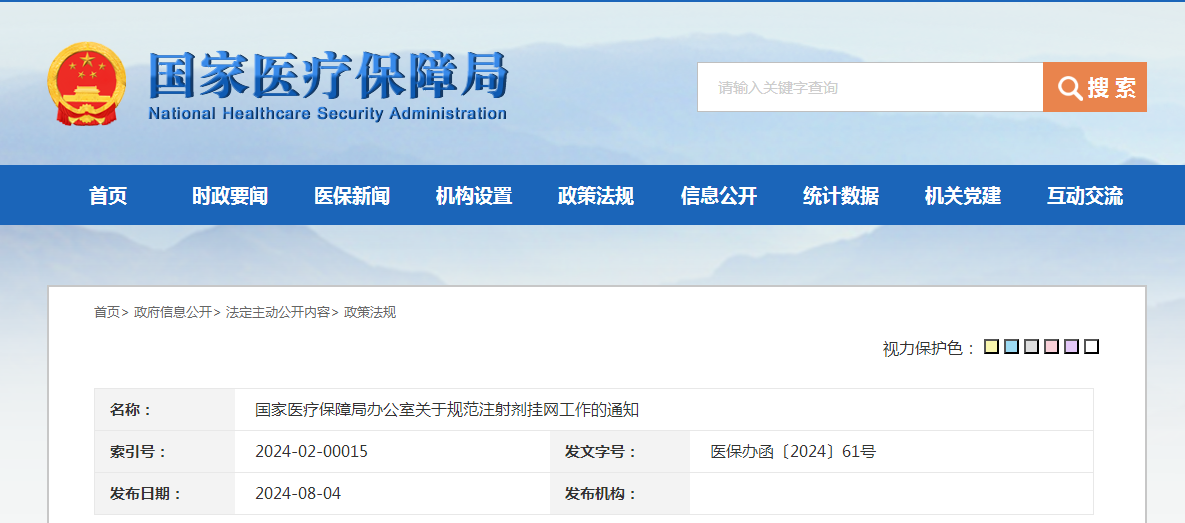Click the national emblem logo

coord(87,84)
